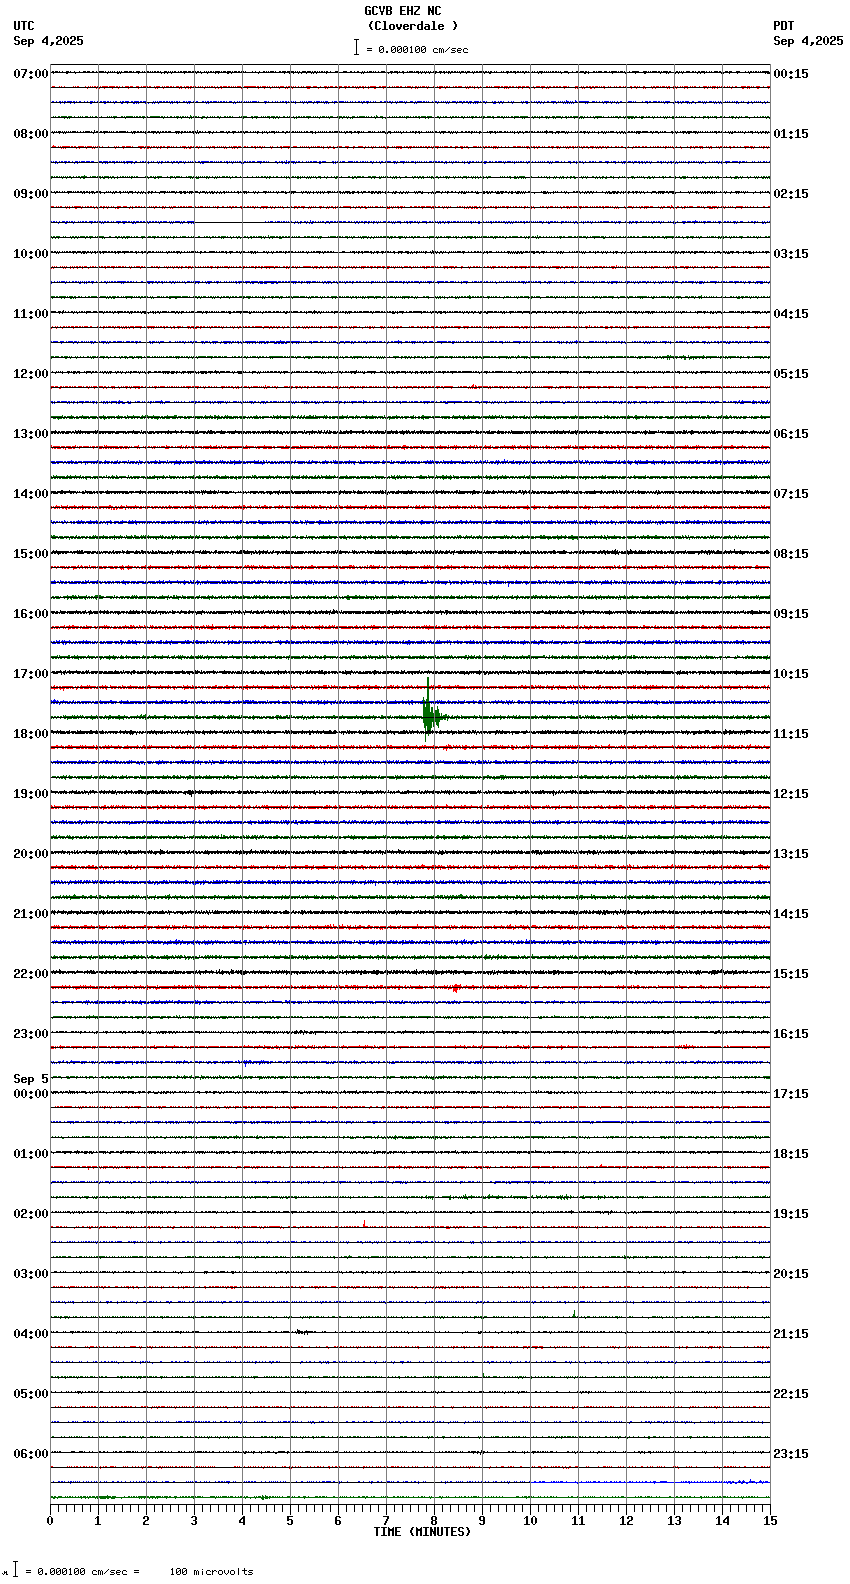The width and height of the screenshot is (850, 1584).
Task: Click the 14:00 UTC time label
Action: pyautogui.click(x=31, y=494)
